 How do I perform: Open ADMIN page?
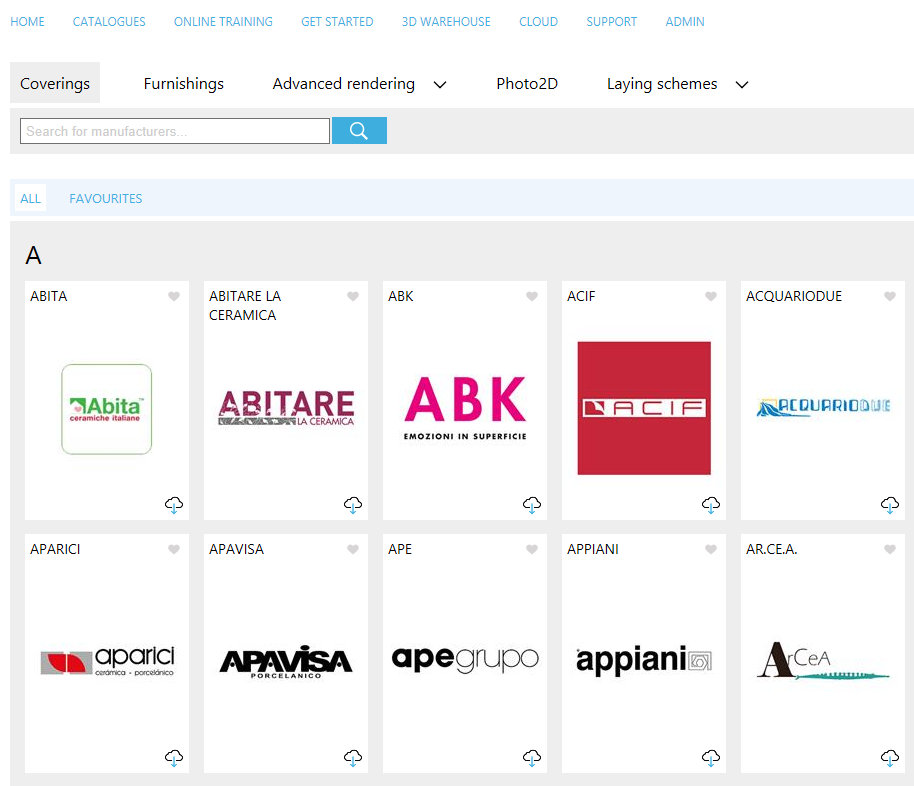685,22
